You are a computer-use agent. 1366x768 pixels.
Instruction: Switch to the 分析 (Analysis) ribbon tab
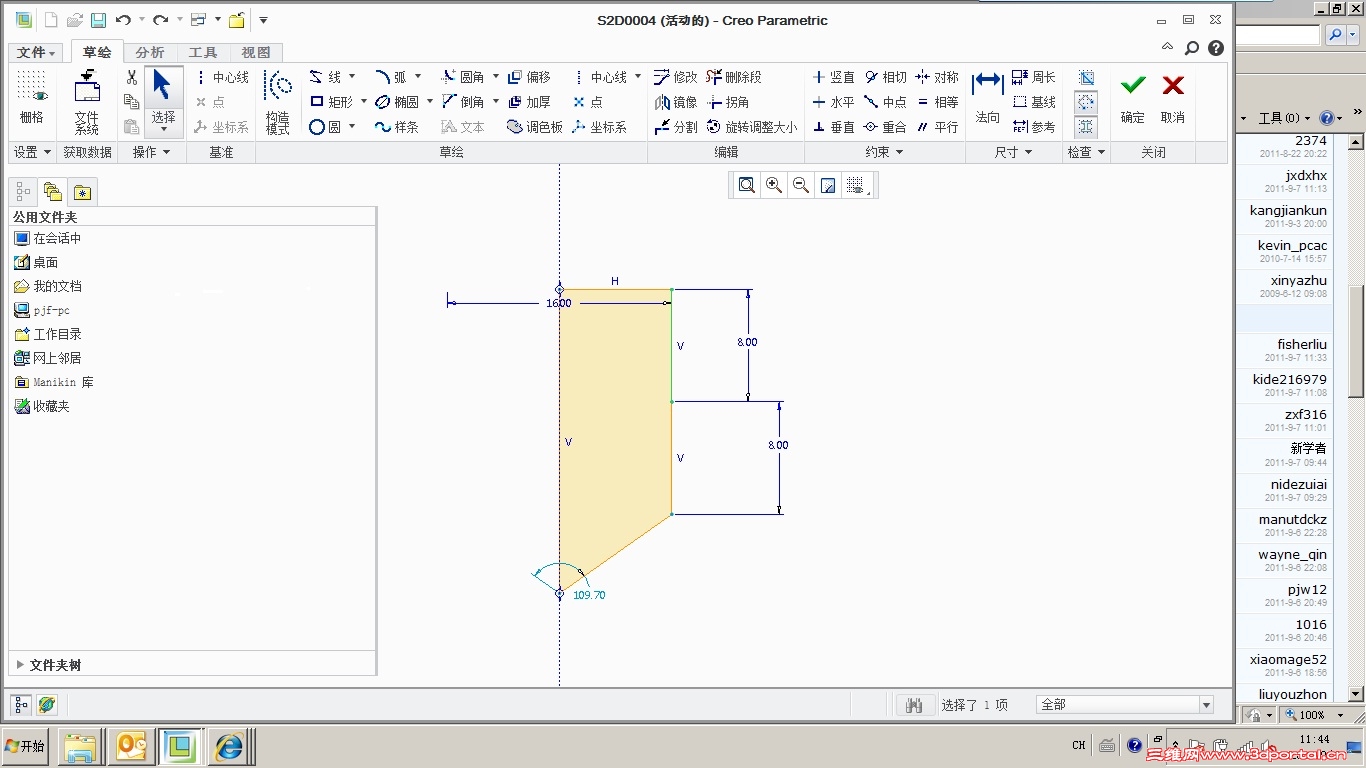tap(150, 52)
